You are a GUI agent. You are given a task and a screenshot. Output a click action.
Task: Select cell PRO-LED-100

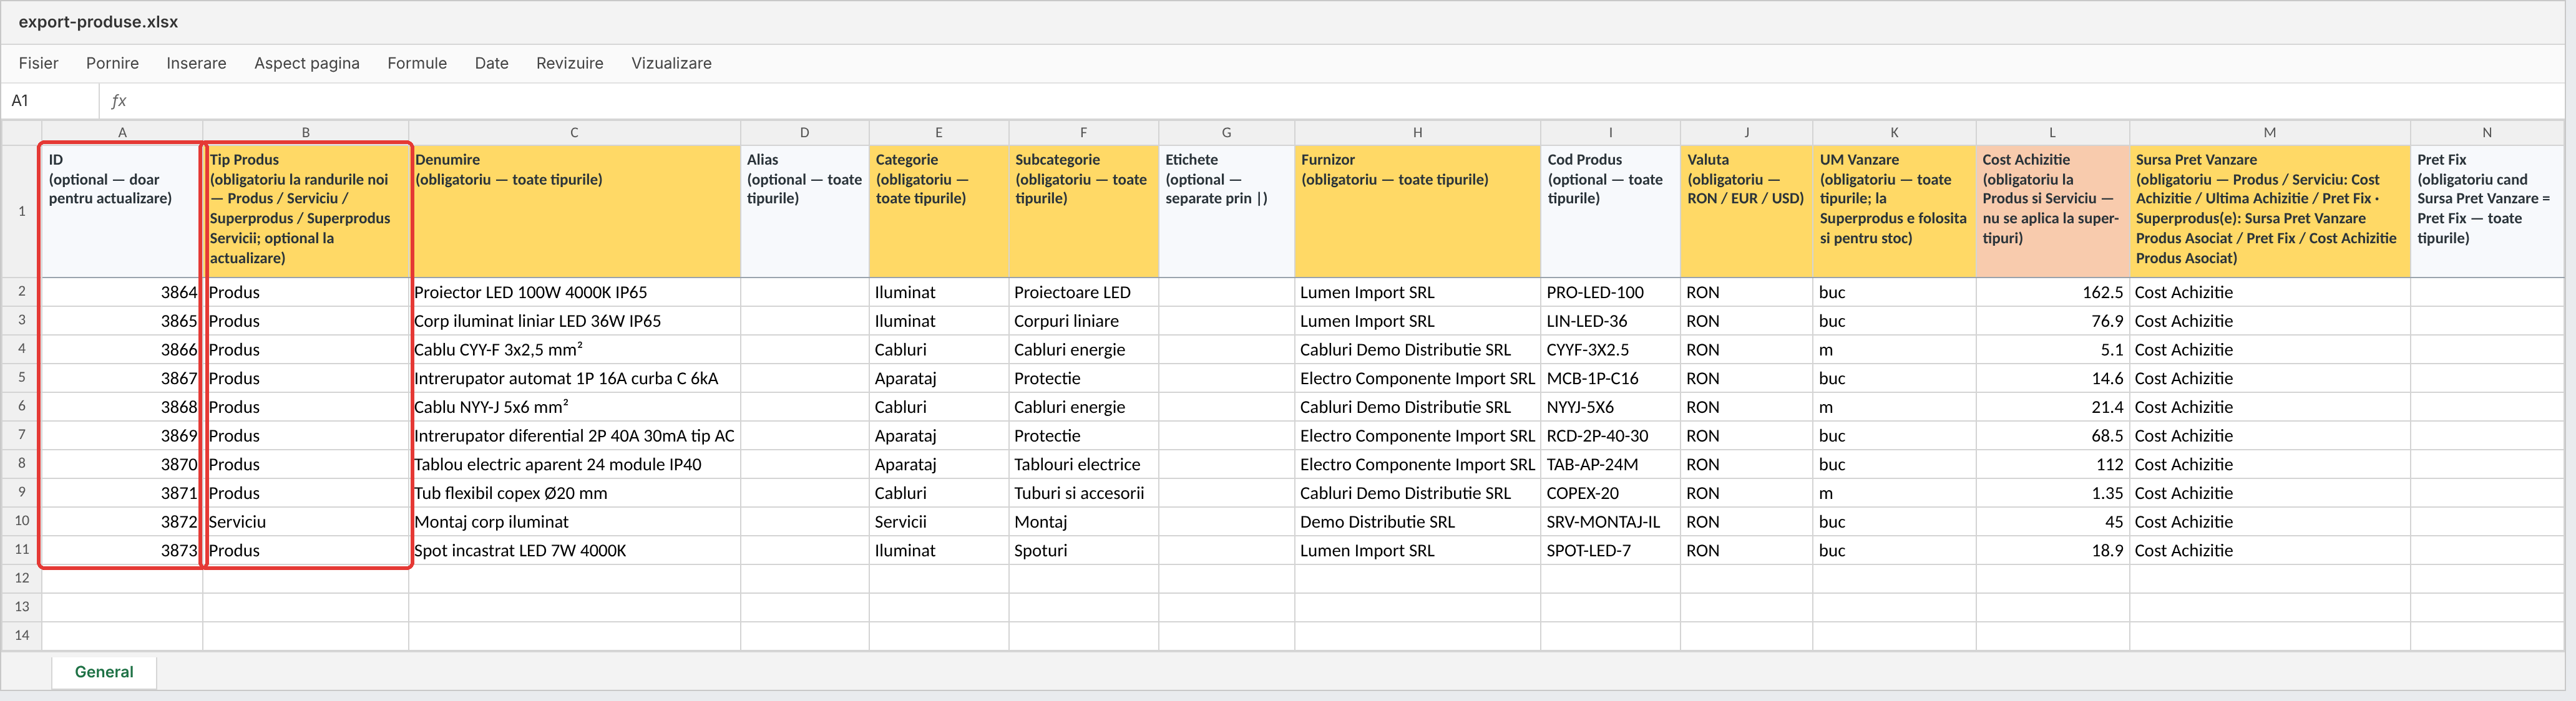(x=1610, y=292)
